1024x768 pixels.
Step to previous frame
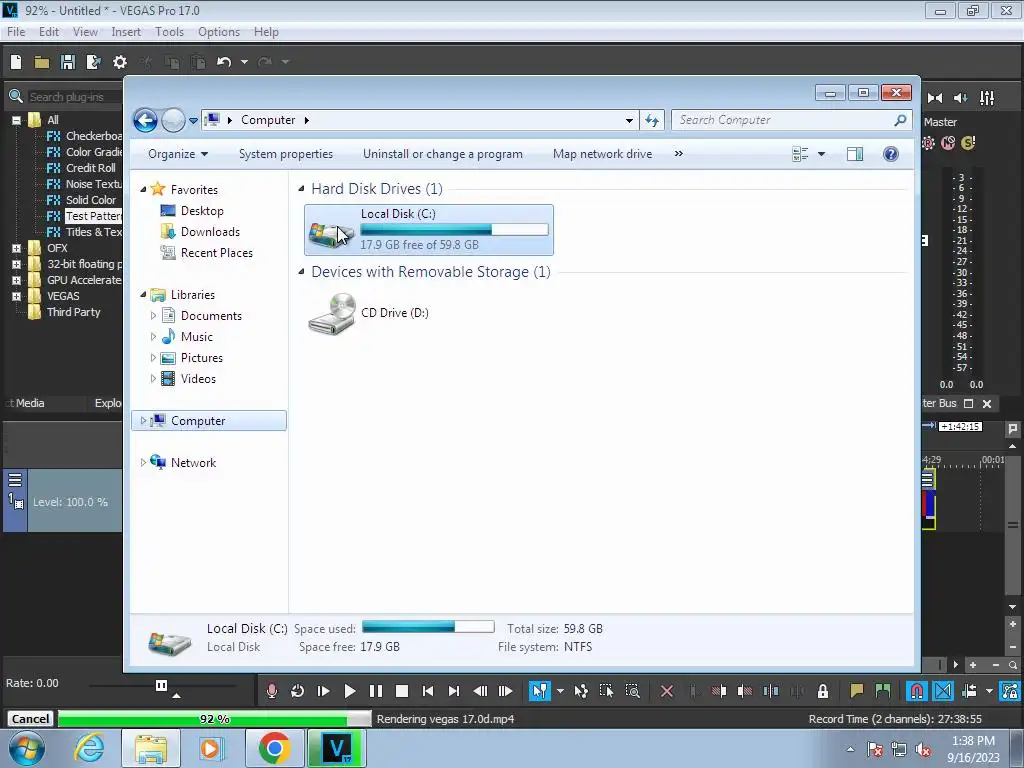click(480, 691)
